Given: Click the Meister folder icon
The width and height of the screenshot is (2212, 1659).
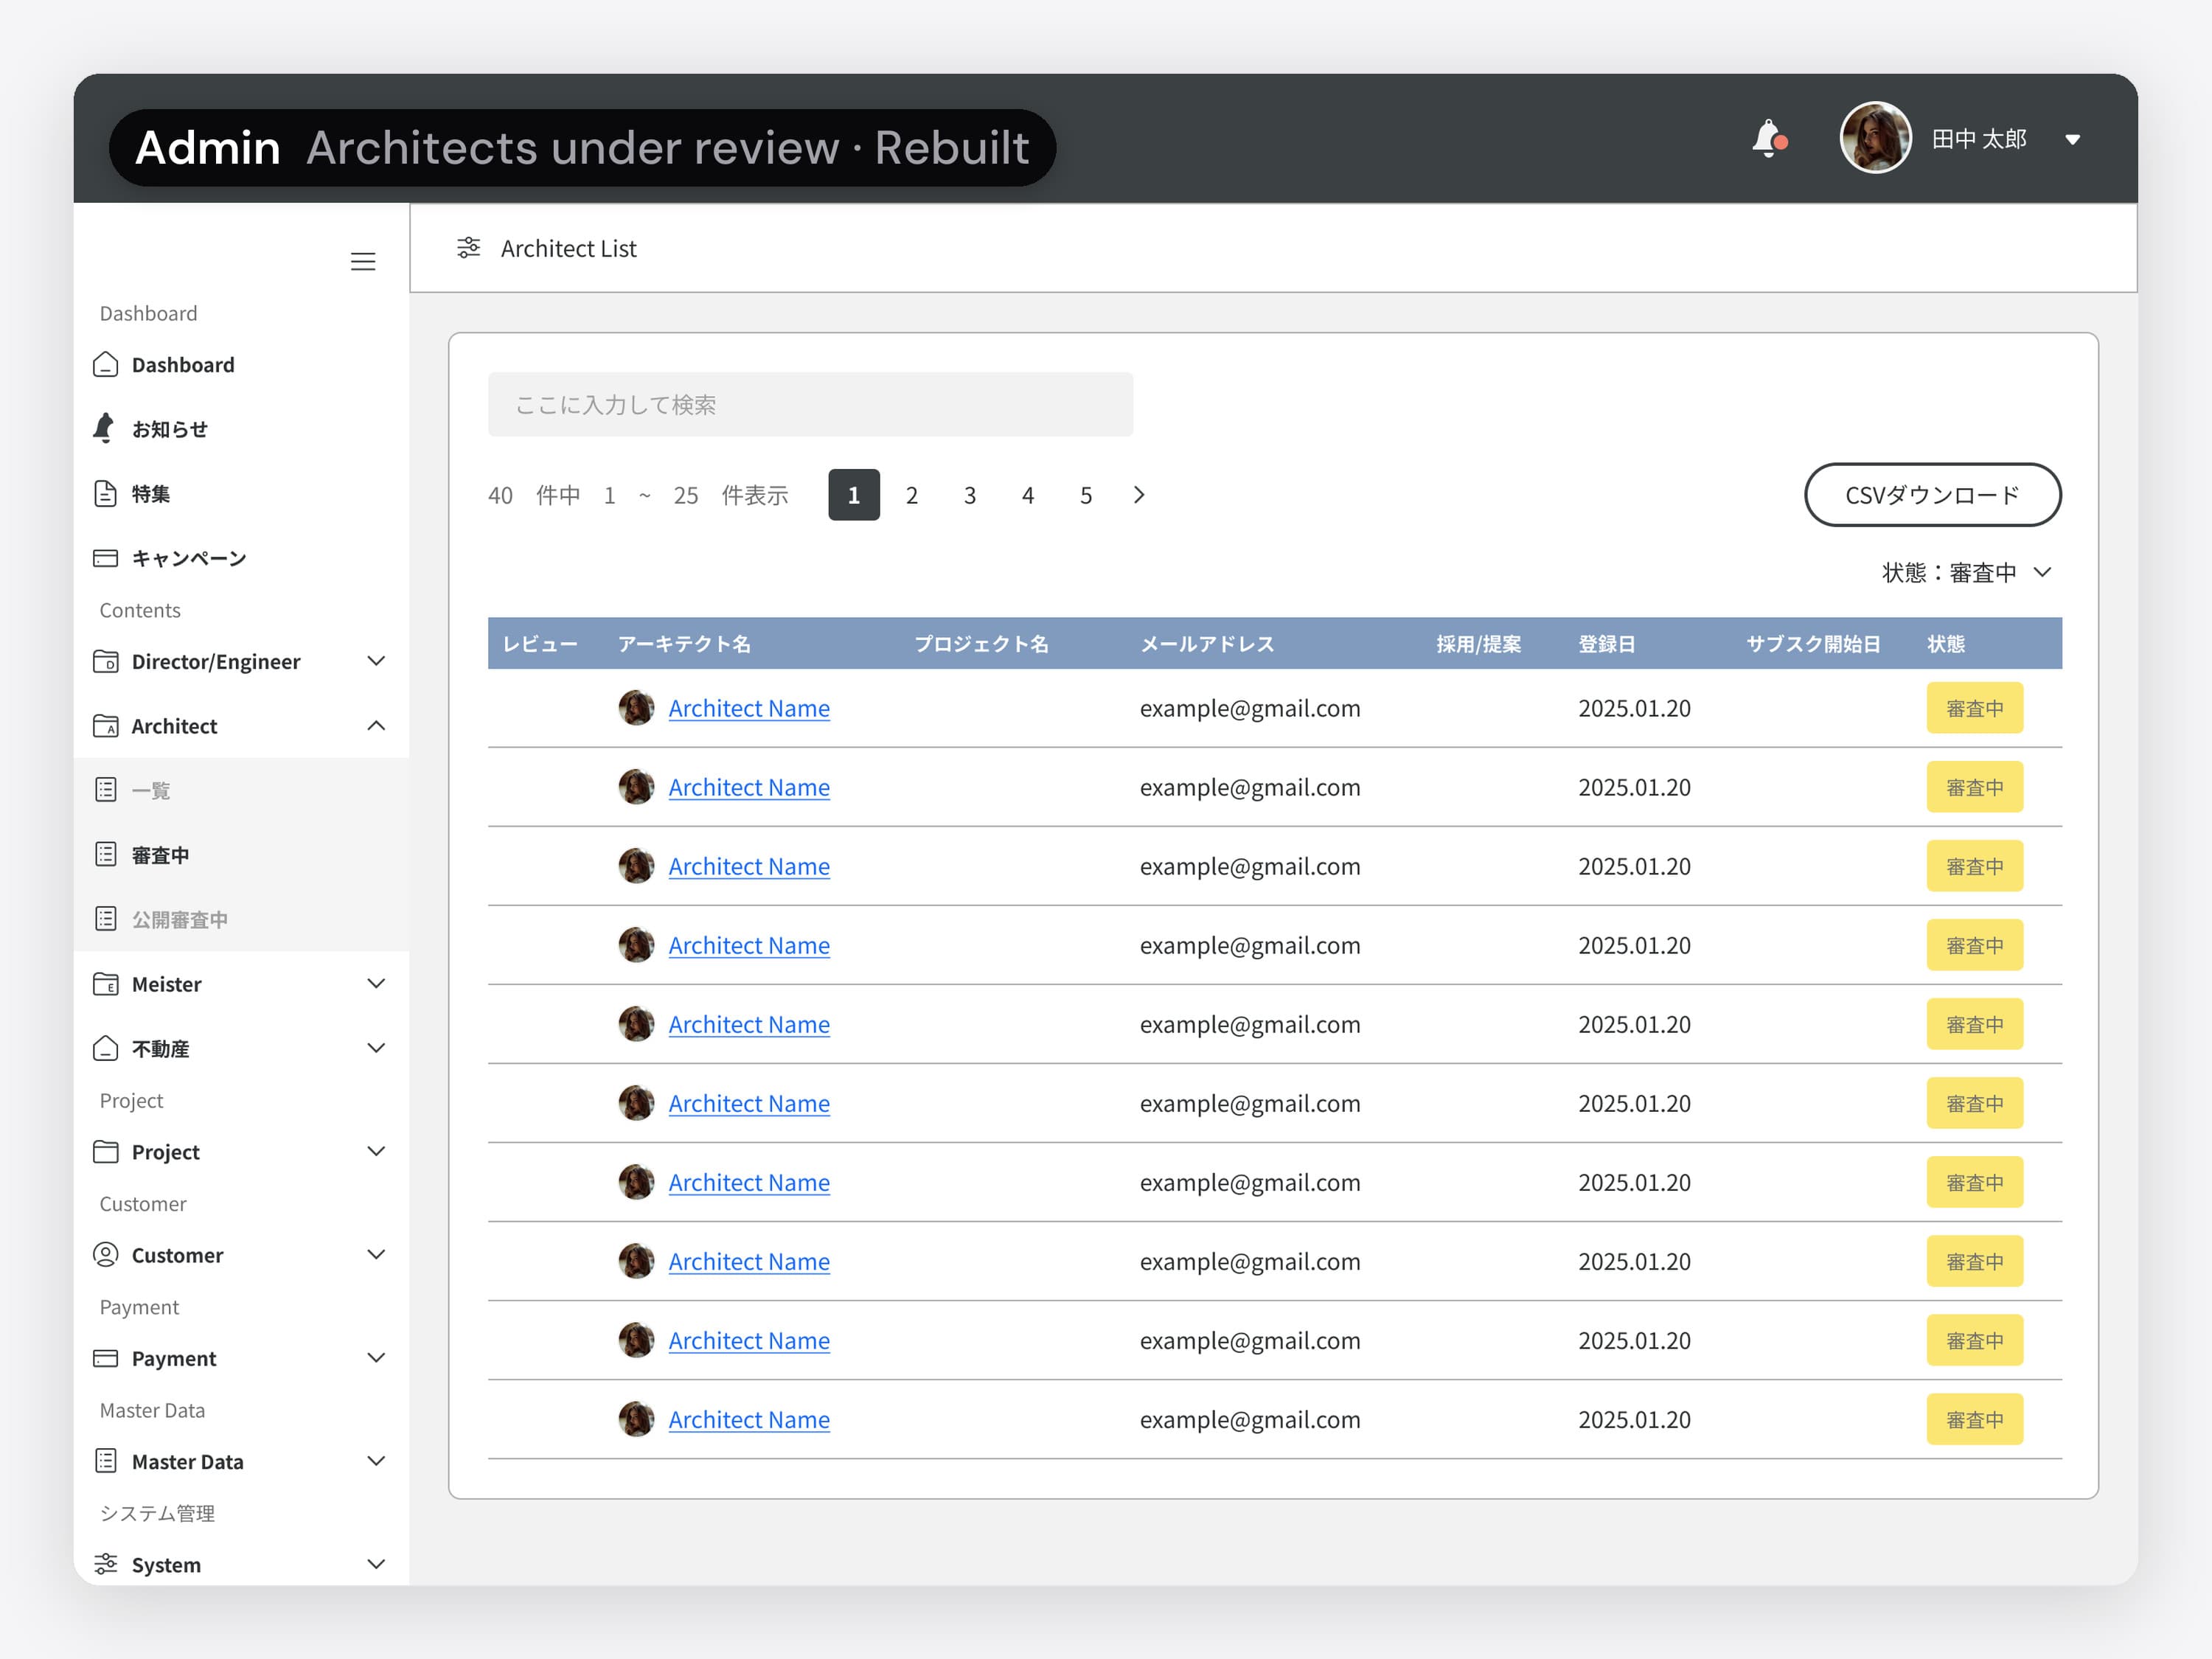Looking at the screenshot, I should 105,984.
